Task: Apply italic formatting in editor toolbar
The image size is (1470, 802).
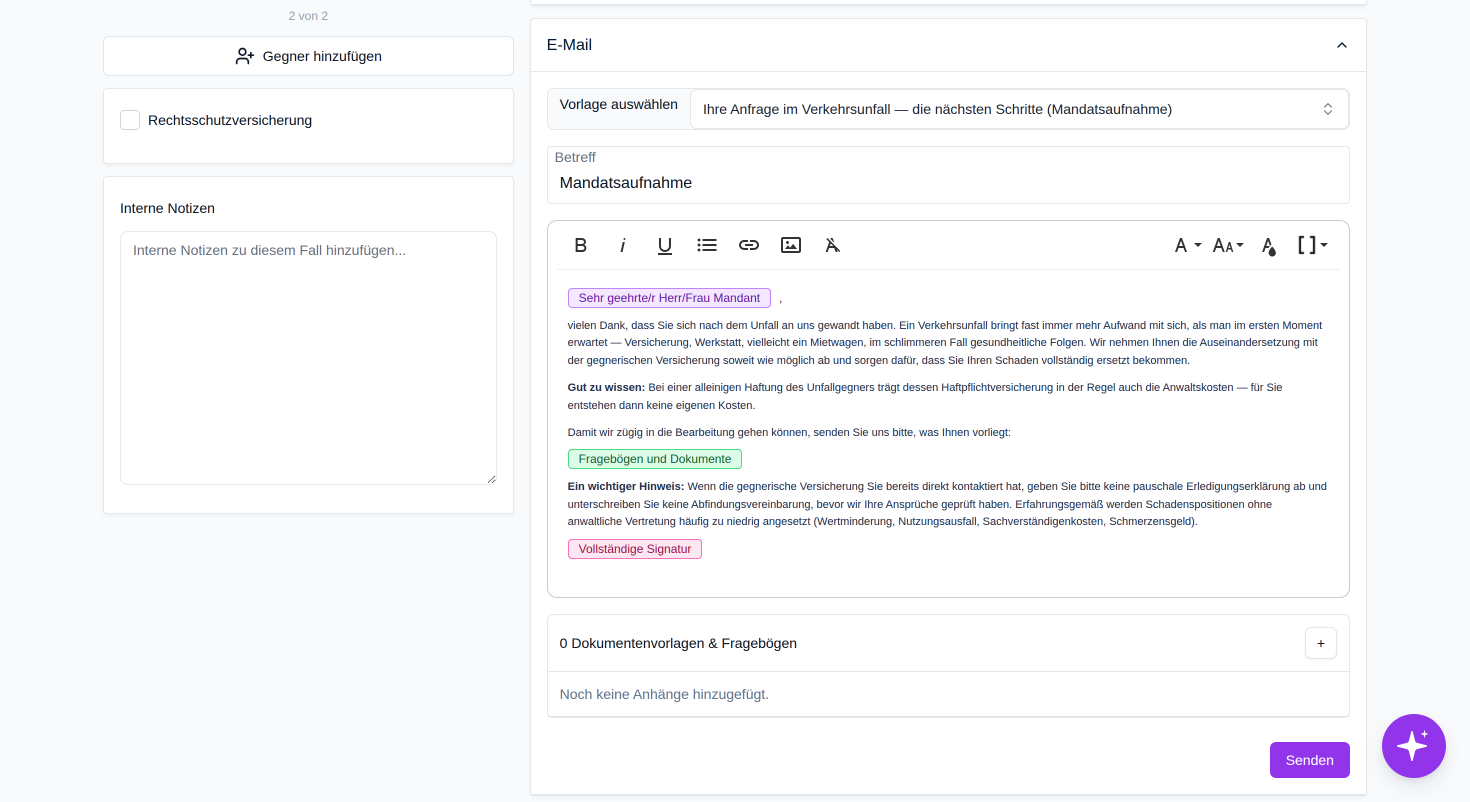Action: click(x=622, y=245)
